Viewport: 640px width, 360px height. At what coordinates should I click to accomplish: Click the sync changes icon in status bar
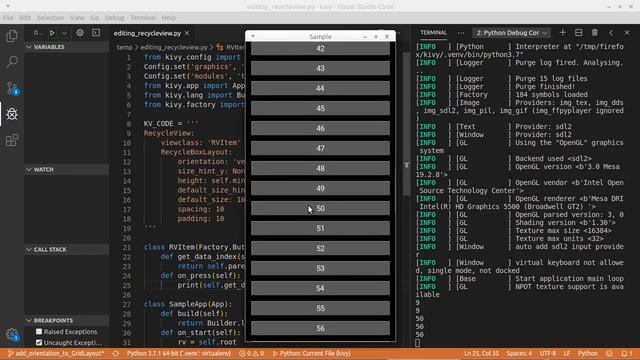[116, 353]
